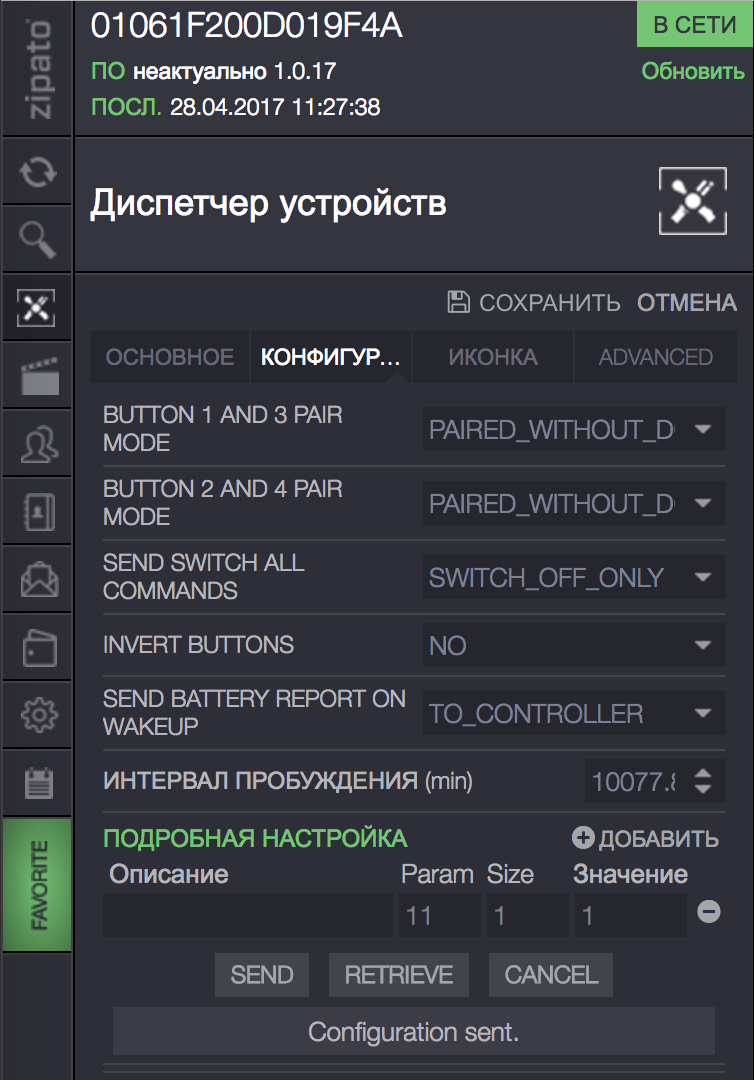
Task: Open Send Switch All Commands dropdown
Action: [574, 577]
